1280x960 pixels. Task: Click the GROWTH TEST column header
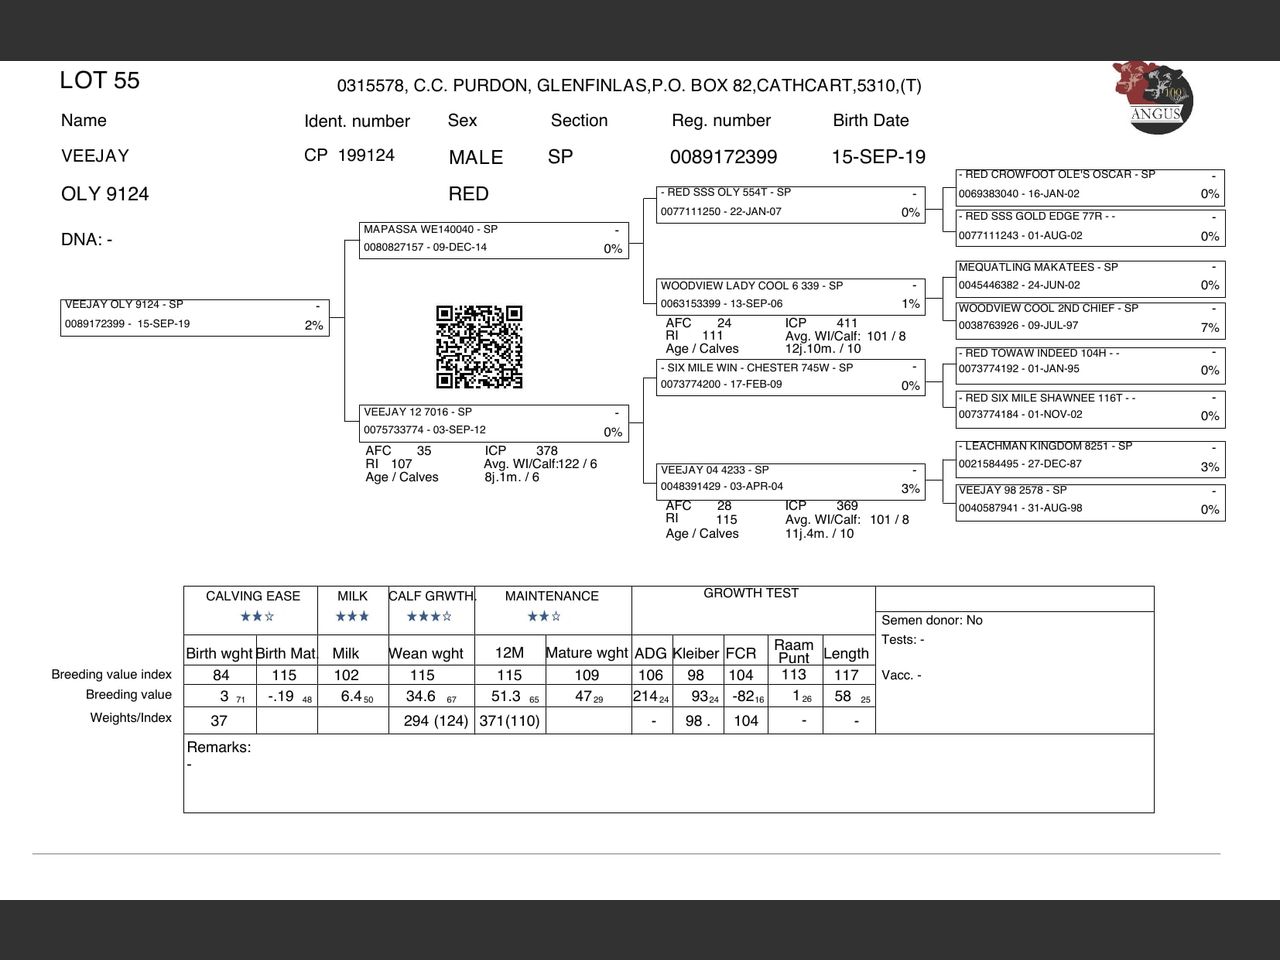coord(751,594)
